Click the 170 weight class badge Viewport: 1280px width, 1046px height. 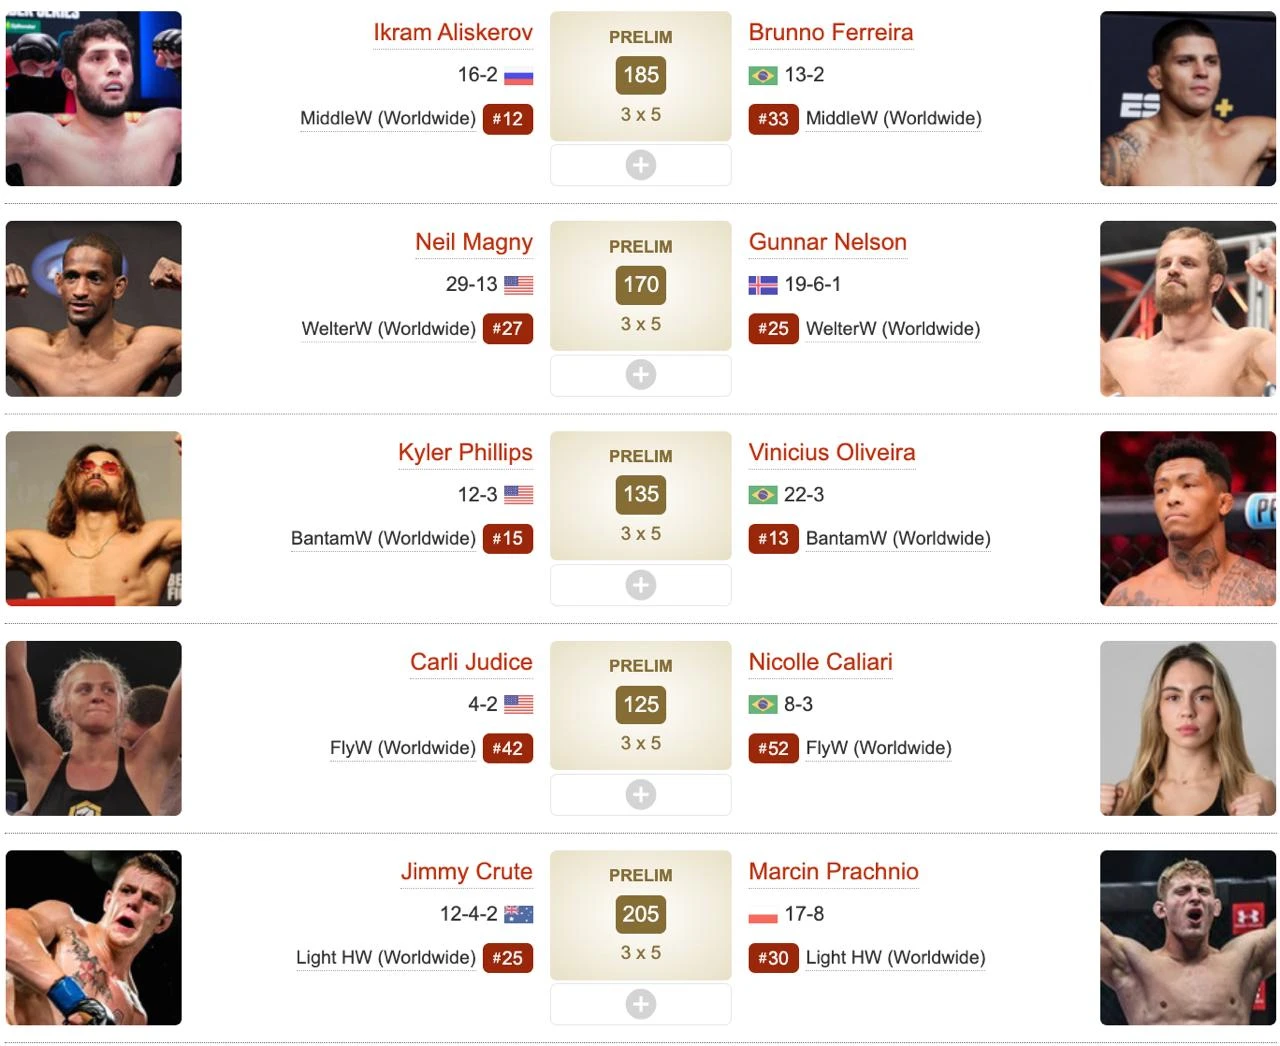(641, 284)
